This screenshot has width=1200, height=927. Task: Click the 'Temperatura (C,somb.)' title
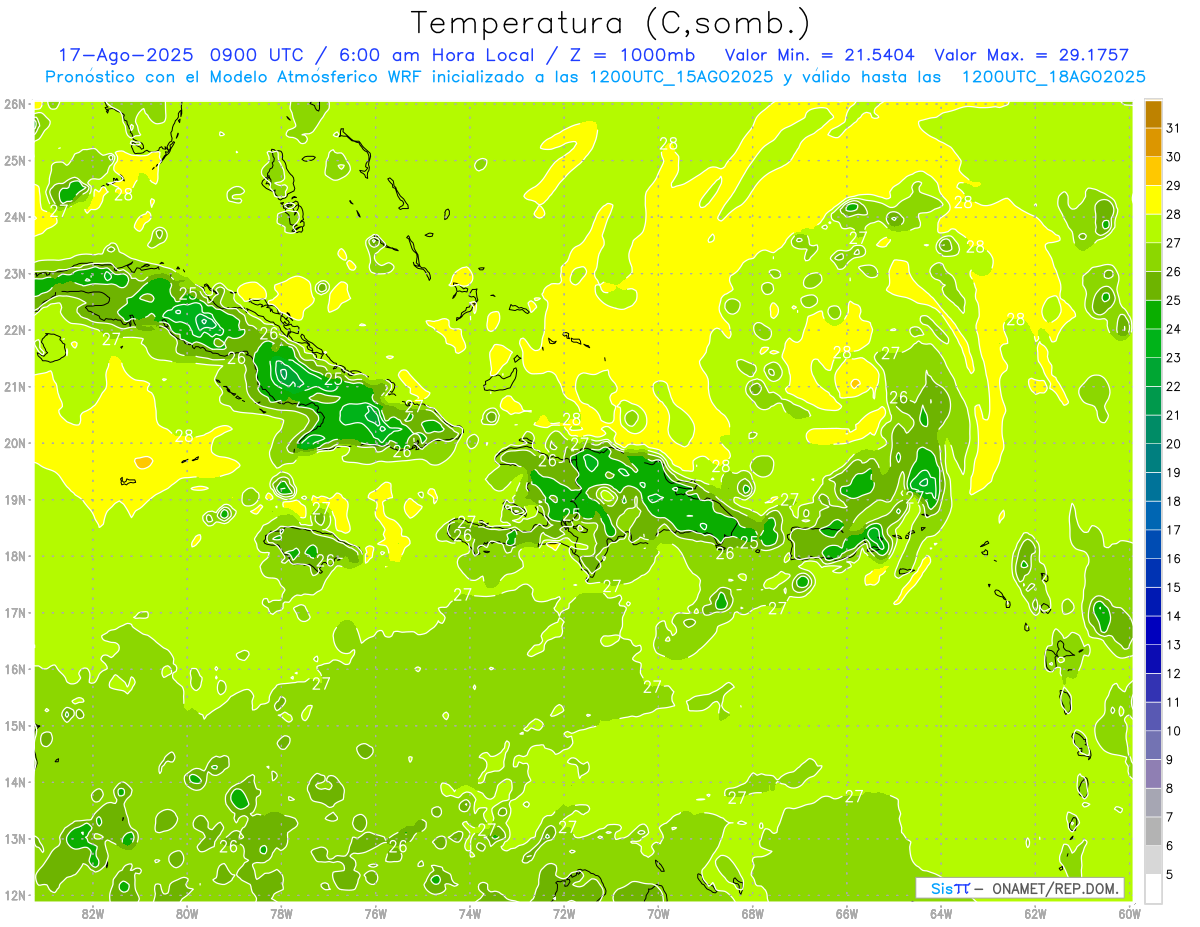pos(611,23)
